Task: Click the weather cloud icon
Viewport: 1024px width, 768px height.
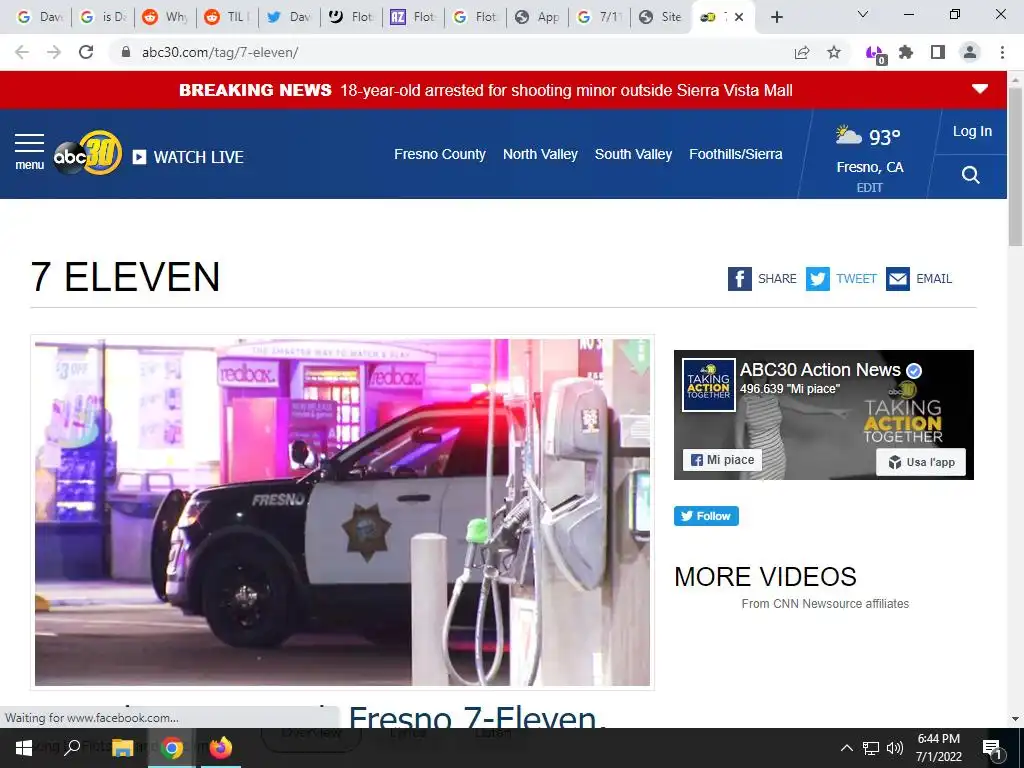Action: [848, 135]
